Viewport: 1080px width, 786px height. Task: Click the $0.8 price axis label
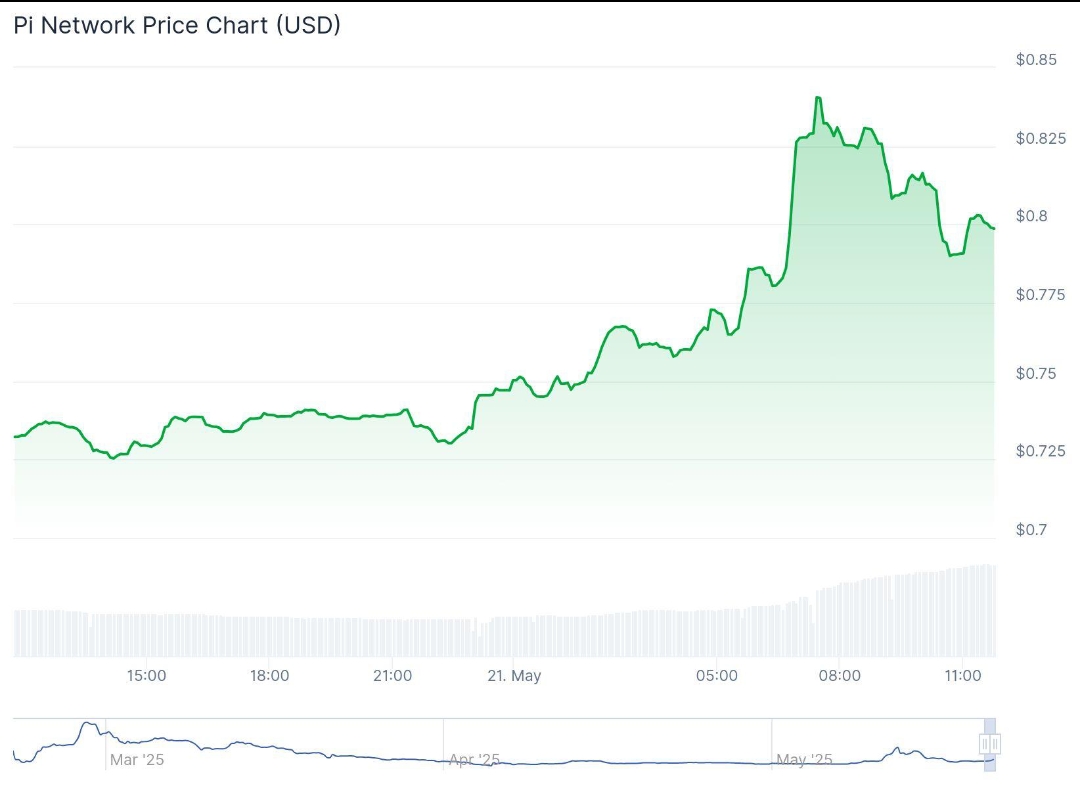[1031, 216]
